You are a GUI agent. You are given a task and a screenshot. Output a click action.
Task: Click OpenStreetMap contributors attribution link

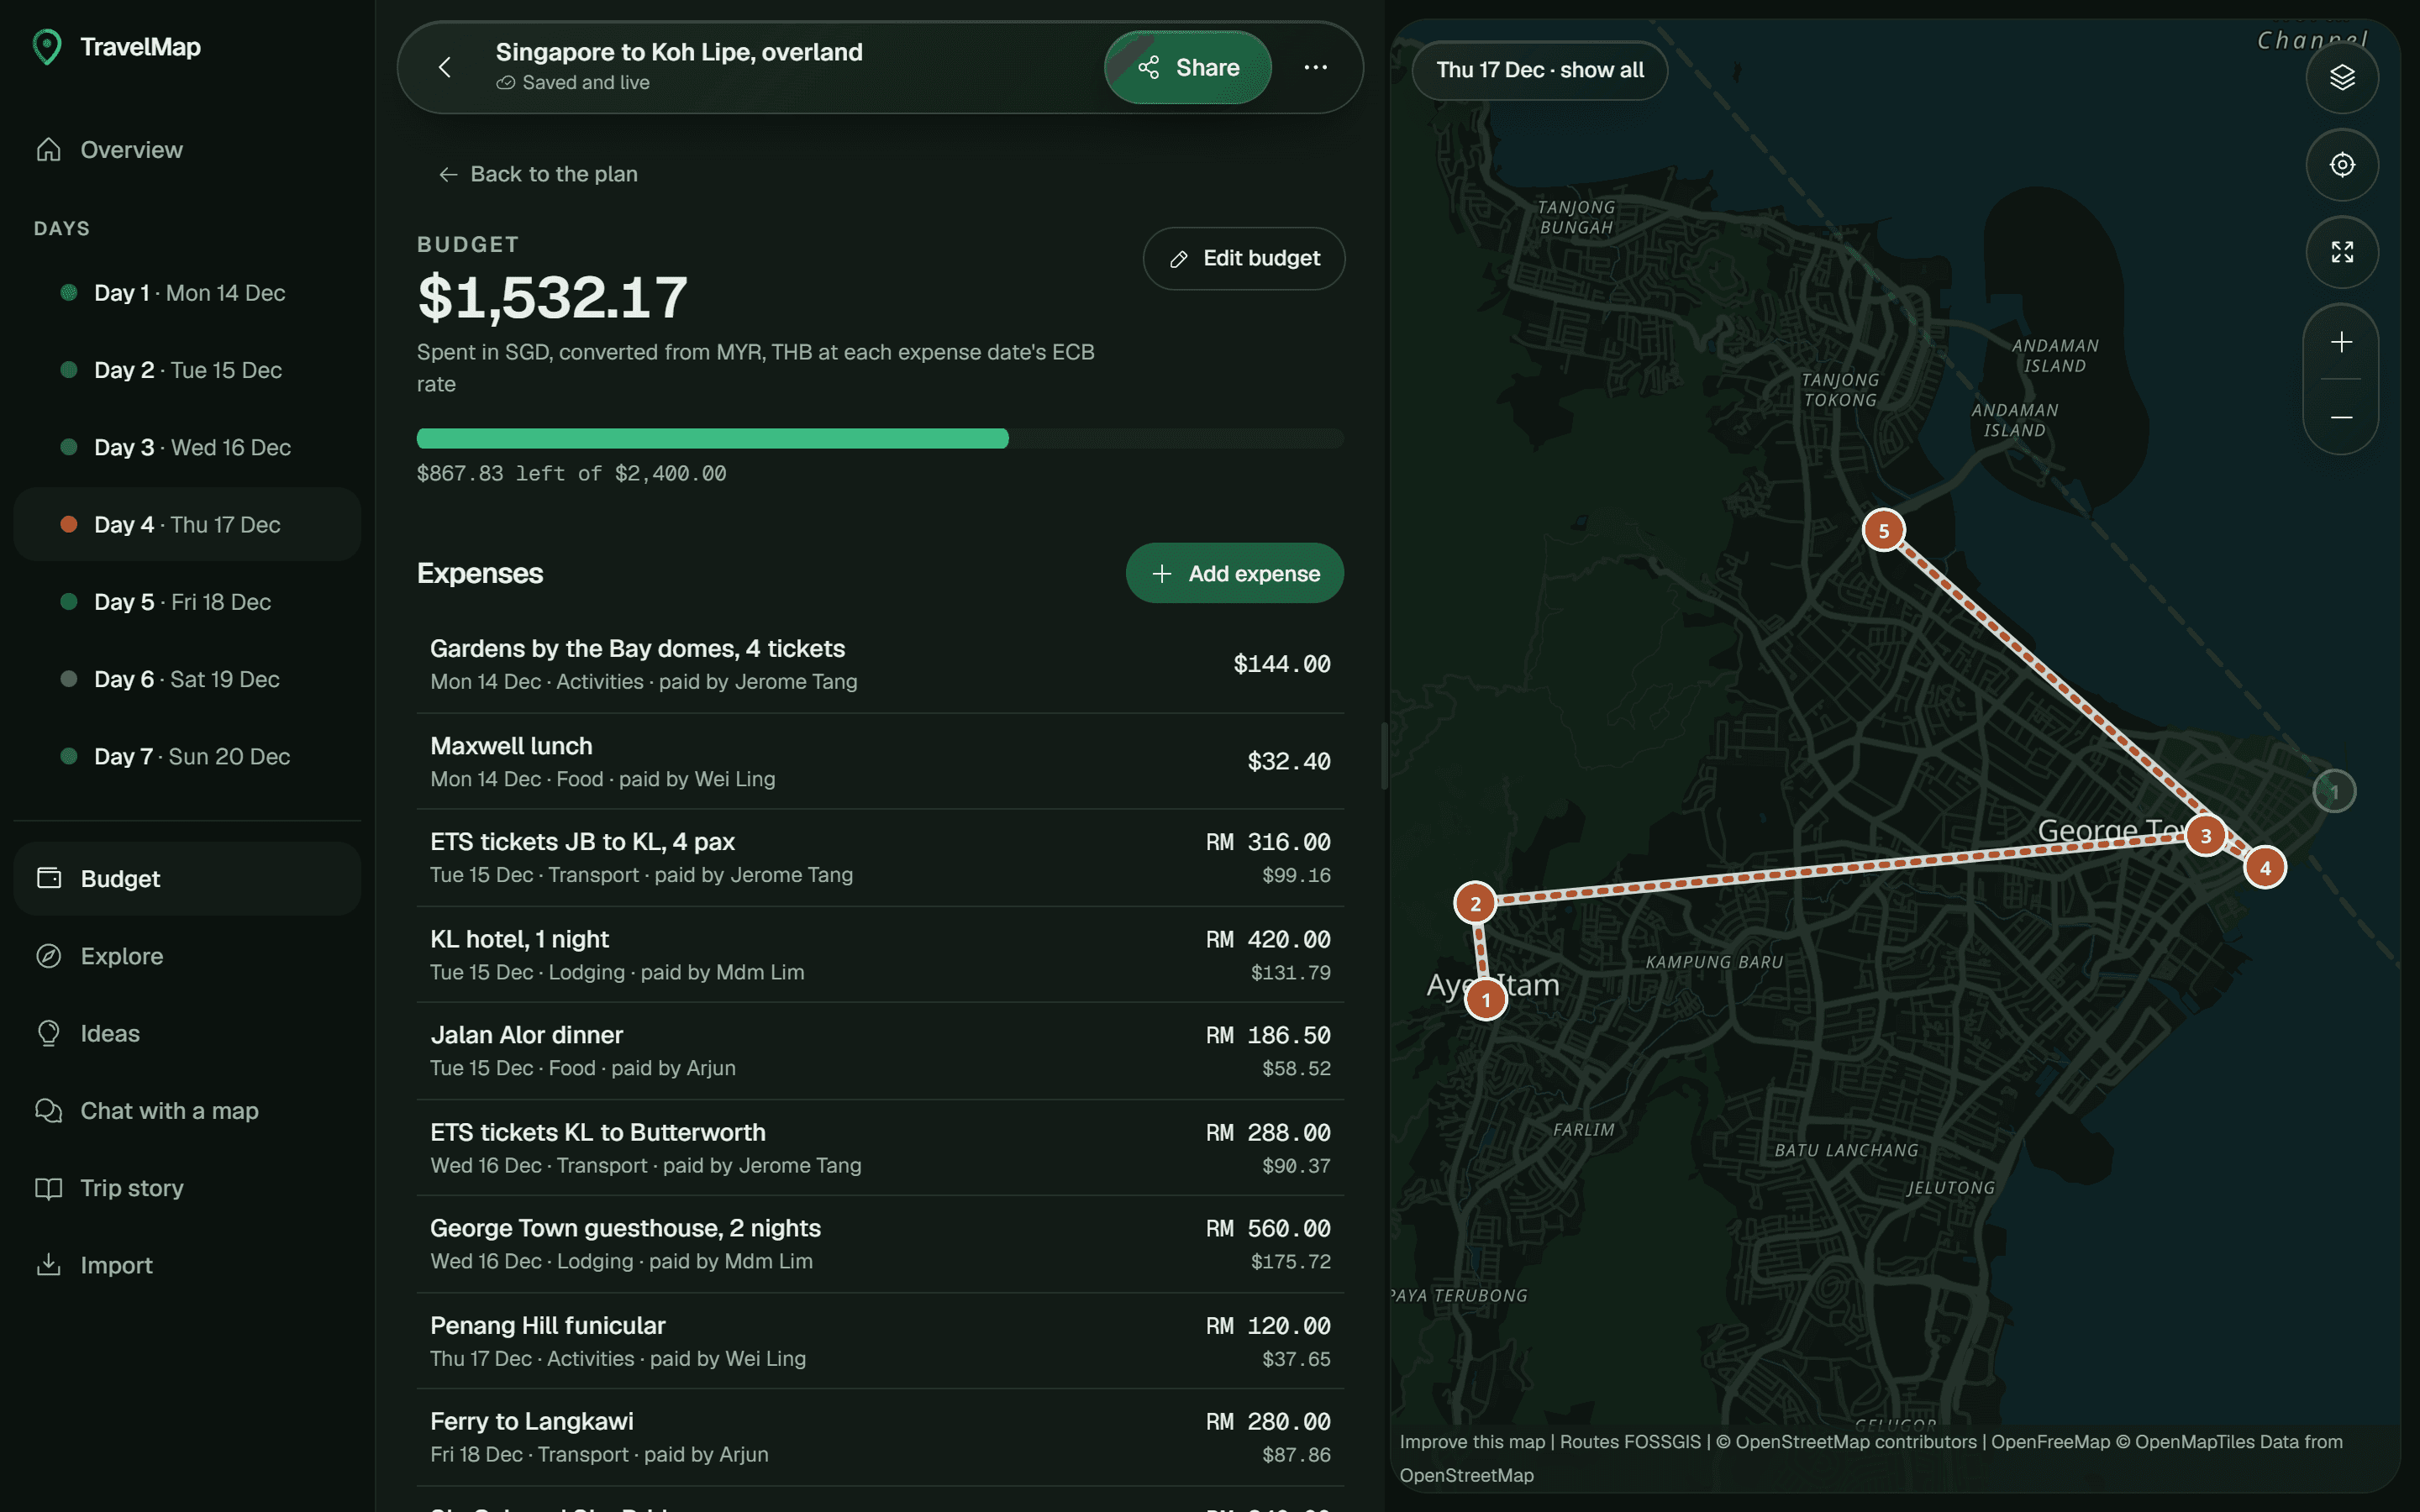[1855, 1441]
